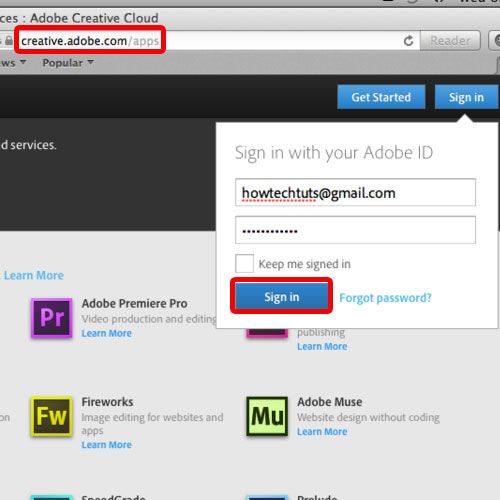Click the padlock icon in address bar

tap(9, 41)
